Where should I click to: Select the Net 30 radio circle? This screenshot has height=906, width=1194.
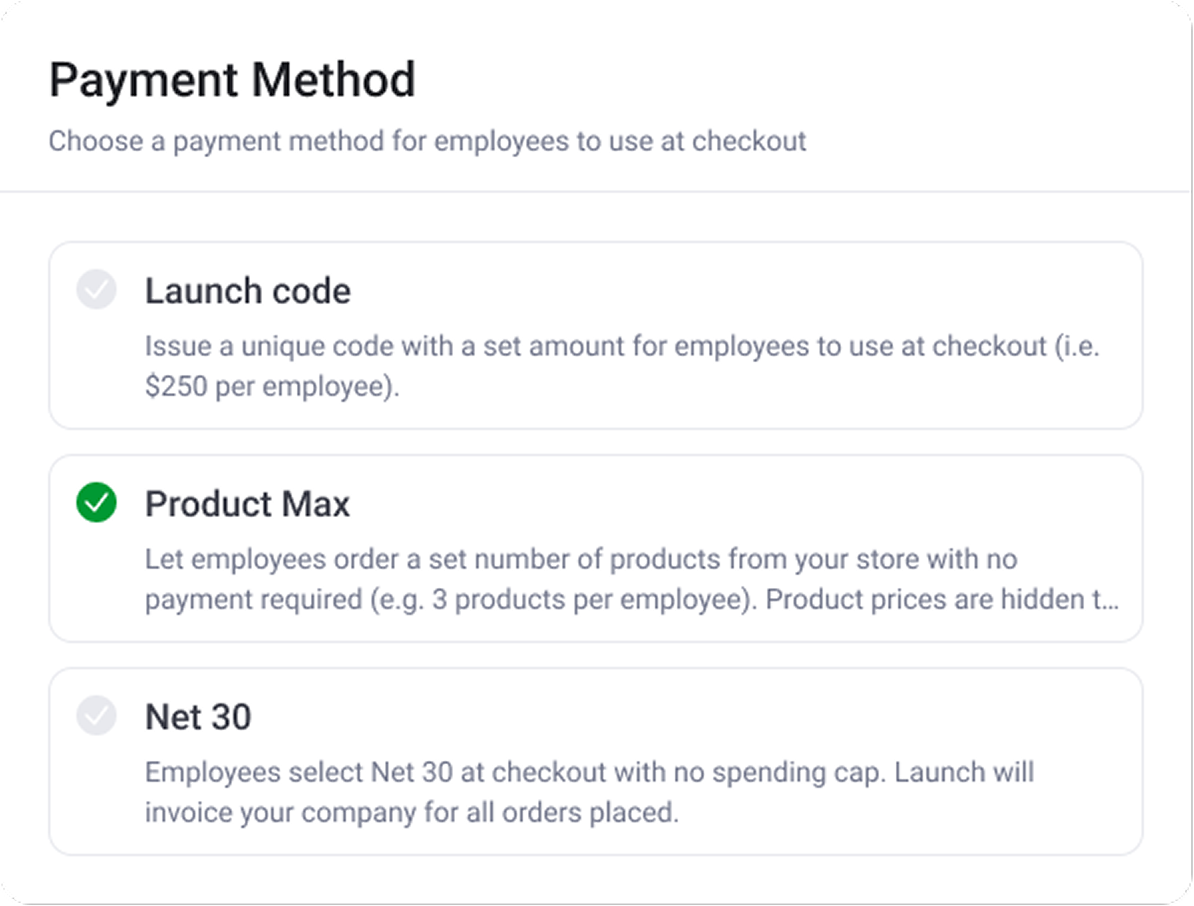tap(96, 716)
